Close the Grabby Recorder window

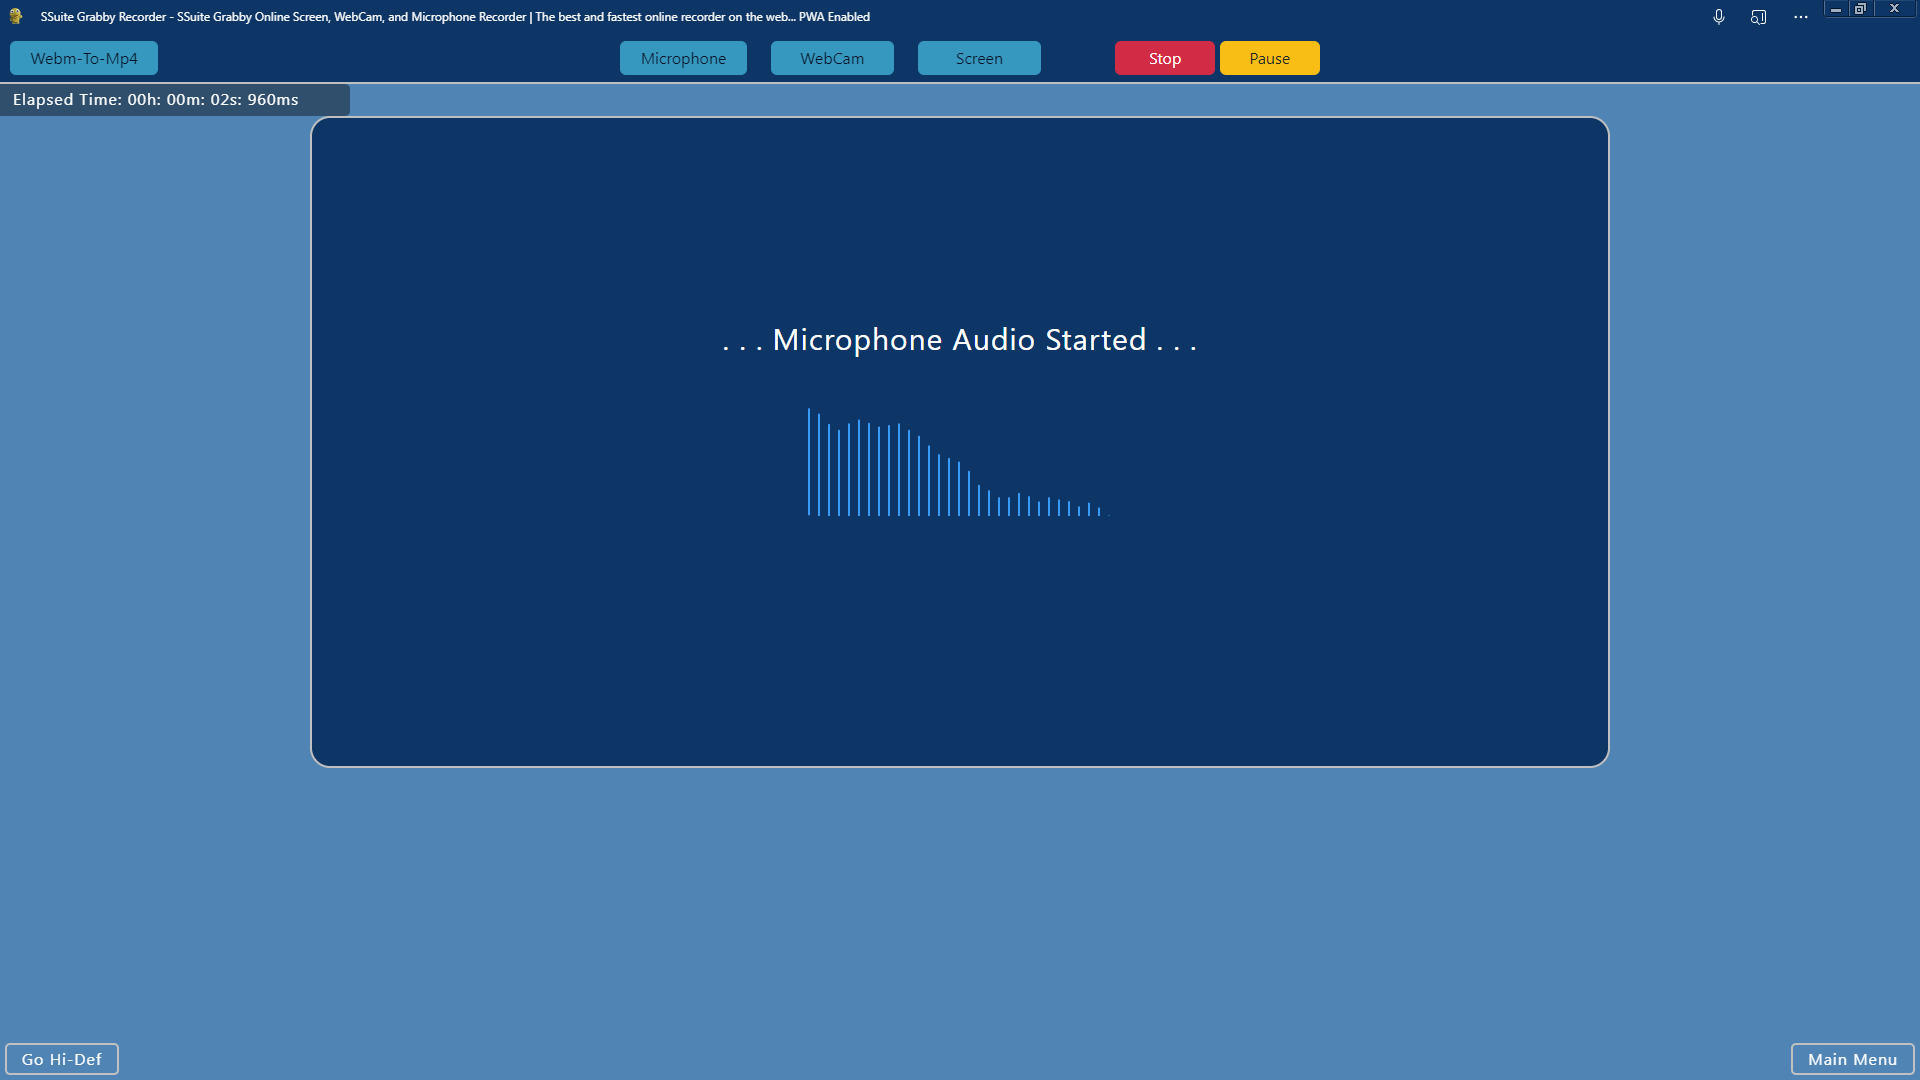tap(1894, 9)
